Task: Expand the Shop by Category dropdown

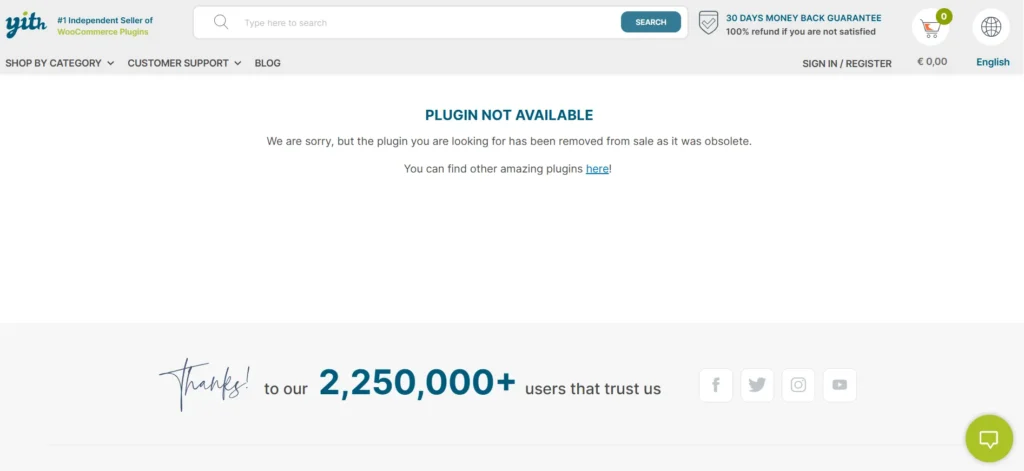Action: click(x=60, y=63)
